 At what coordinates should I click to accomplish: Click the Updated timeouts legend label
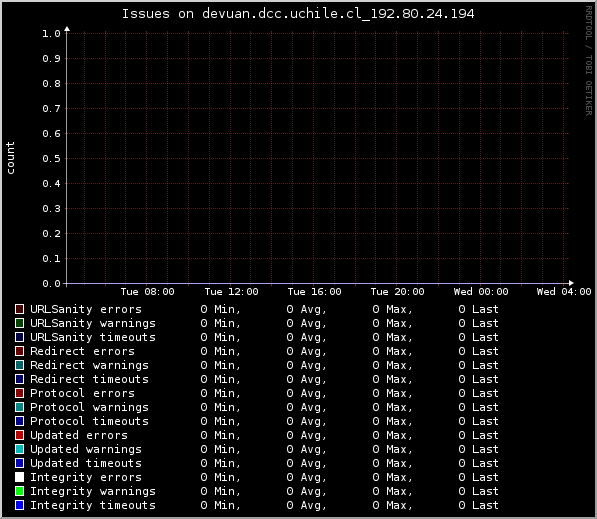[86, 463]
